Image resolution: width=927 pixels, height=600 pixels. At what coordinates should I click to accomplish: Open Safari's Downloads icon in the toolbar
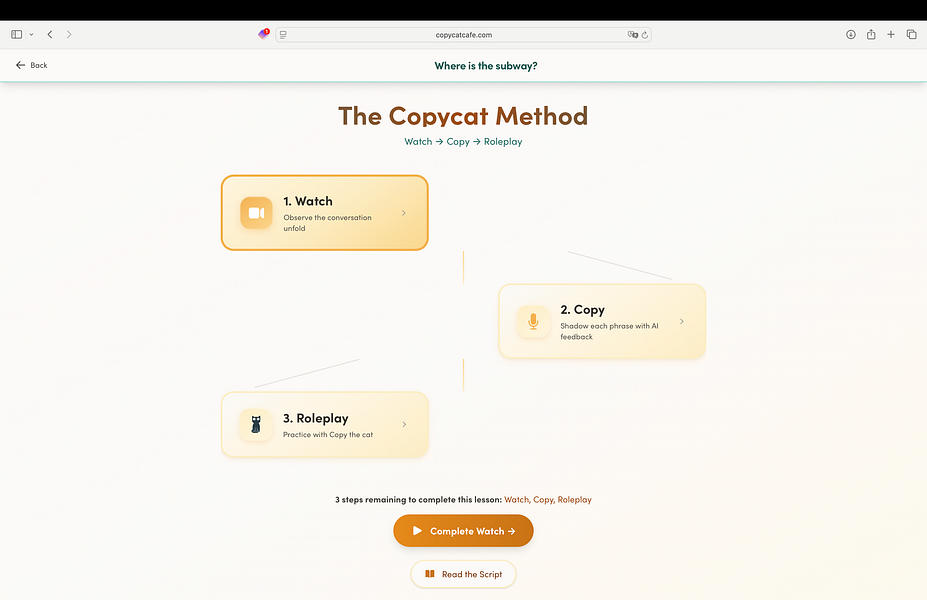coord(850,34)
